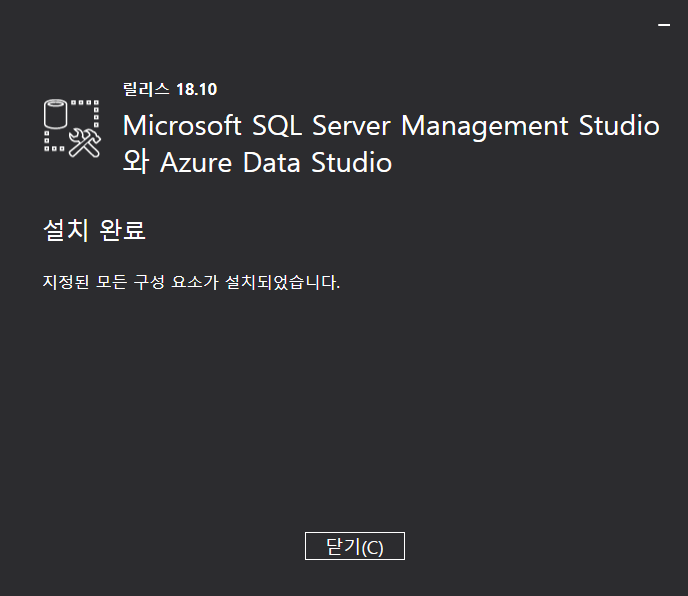The height and width of the screenshot is (596, 688).
Task: Select the 릴리스 18.10 version text
Action: (170, 90)
